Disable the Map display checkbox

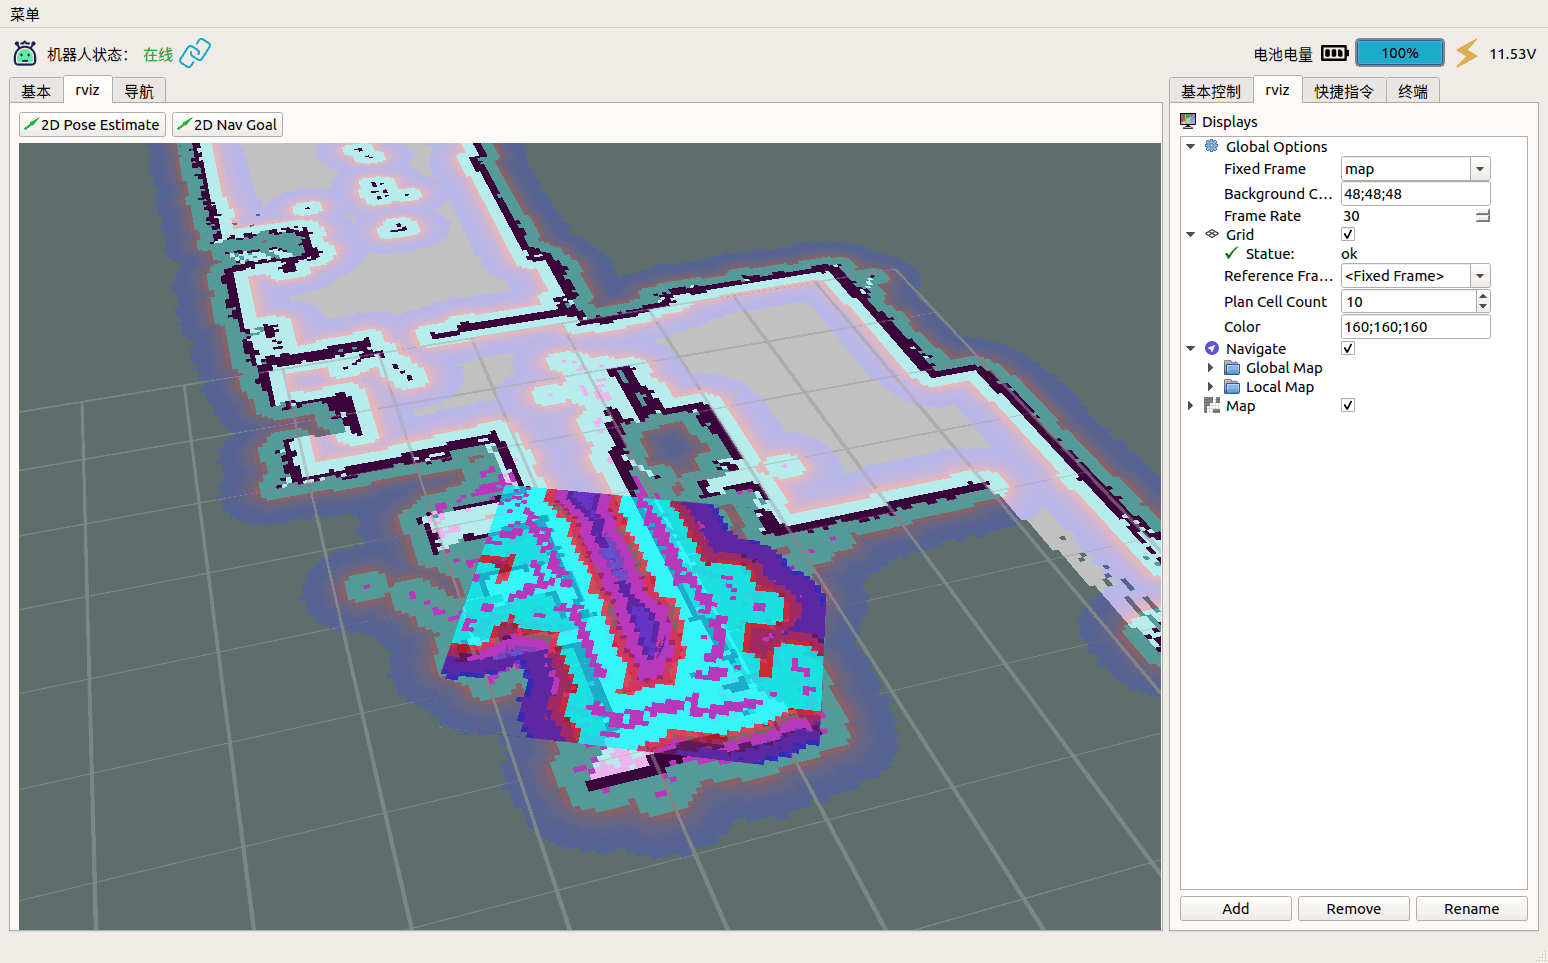pyautogui.click(x=1348, y=405)
